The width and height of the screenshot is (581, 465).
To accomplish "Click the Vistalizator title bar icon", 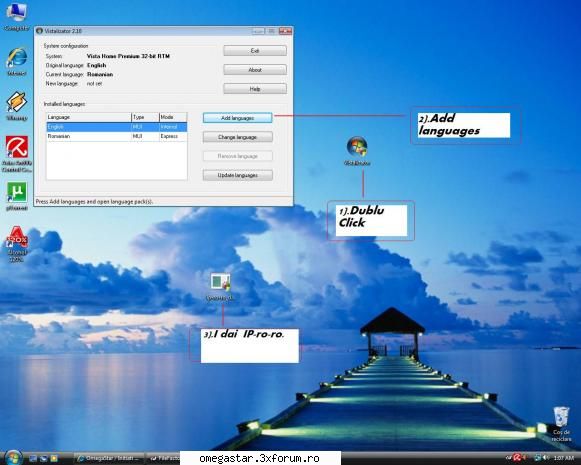I will point(39,31).
